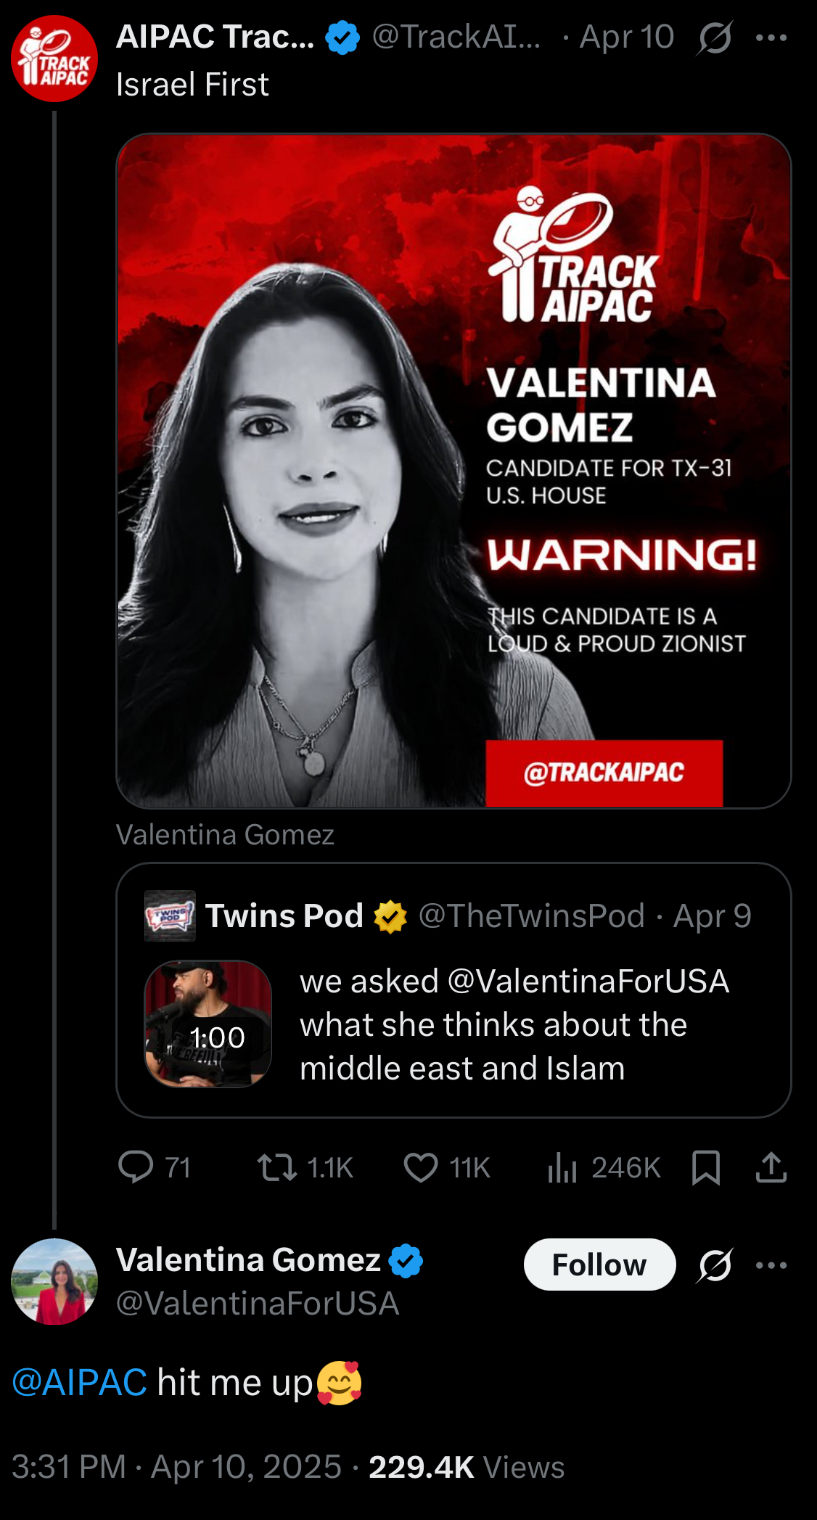817x1520 pixels.
Task: Open the Track AIPAC warning image
Action: pos(453,470)
